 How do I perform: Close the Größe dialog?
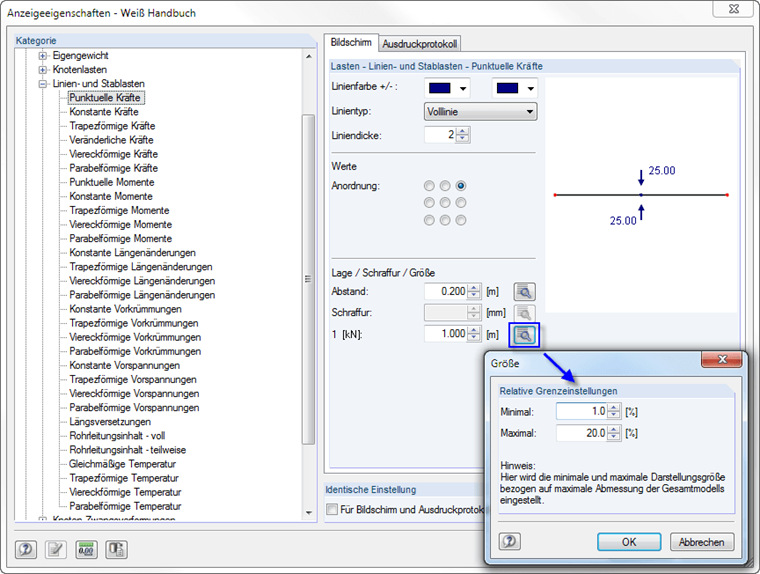pos(722,359)
